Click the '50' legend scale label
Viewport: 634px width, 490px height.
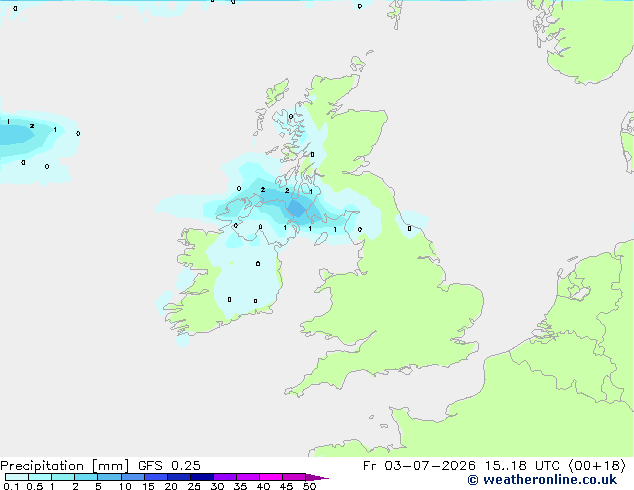click(309, 486)
